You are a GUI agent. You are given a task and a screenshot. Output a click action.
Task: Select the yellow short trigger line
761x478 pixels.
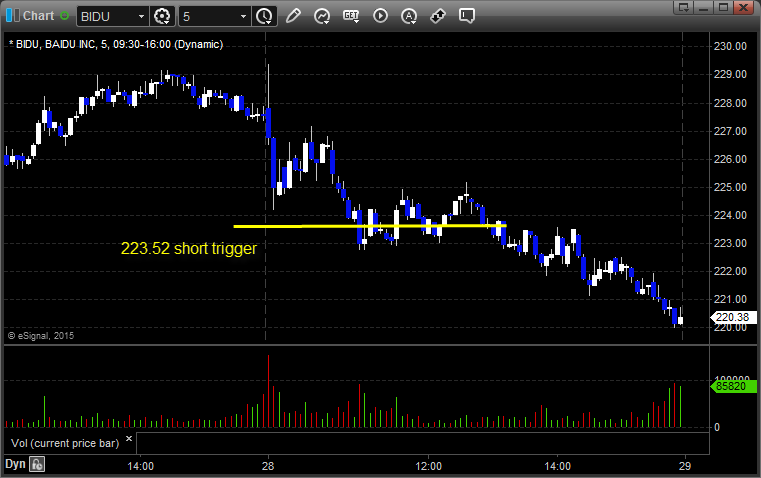click(370, 226)
